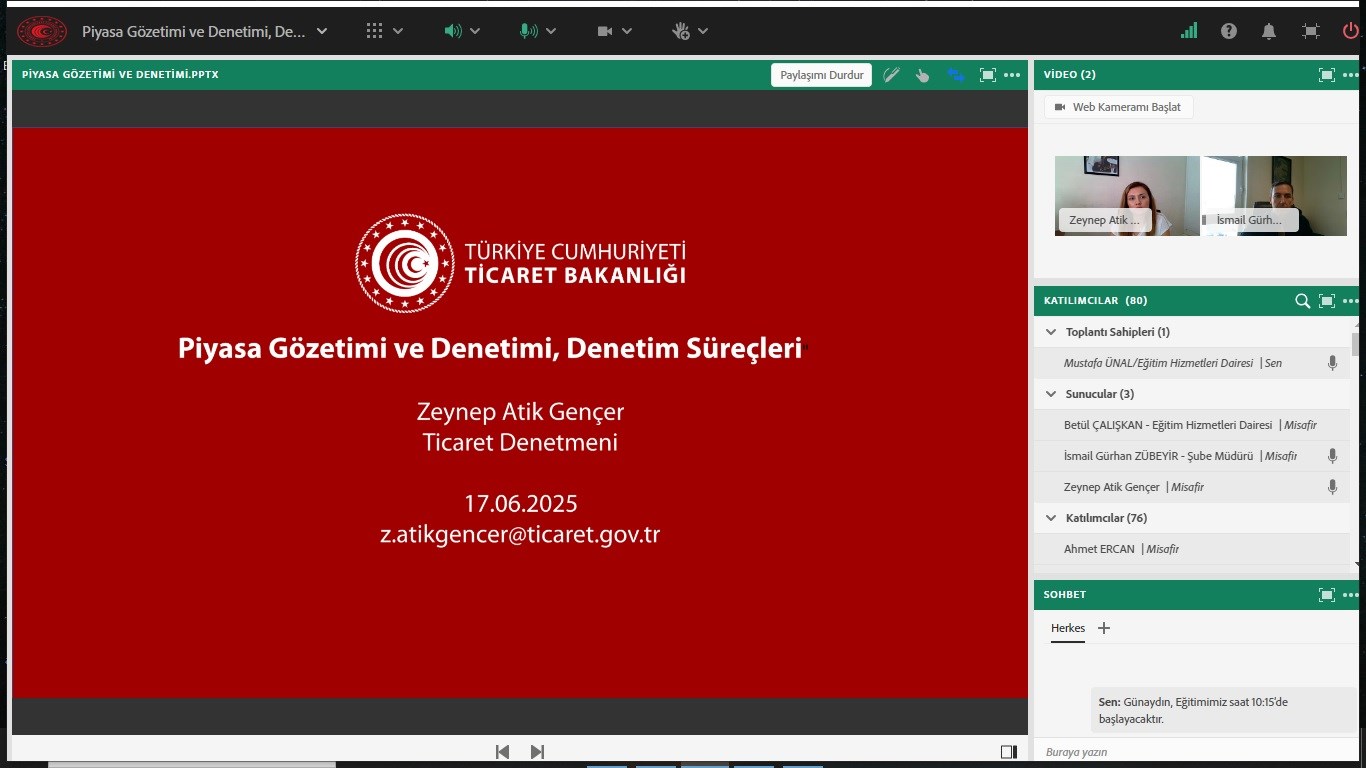
Task: Expand the pods menu arrow
Action: point(398,31)
